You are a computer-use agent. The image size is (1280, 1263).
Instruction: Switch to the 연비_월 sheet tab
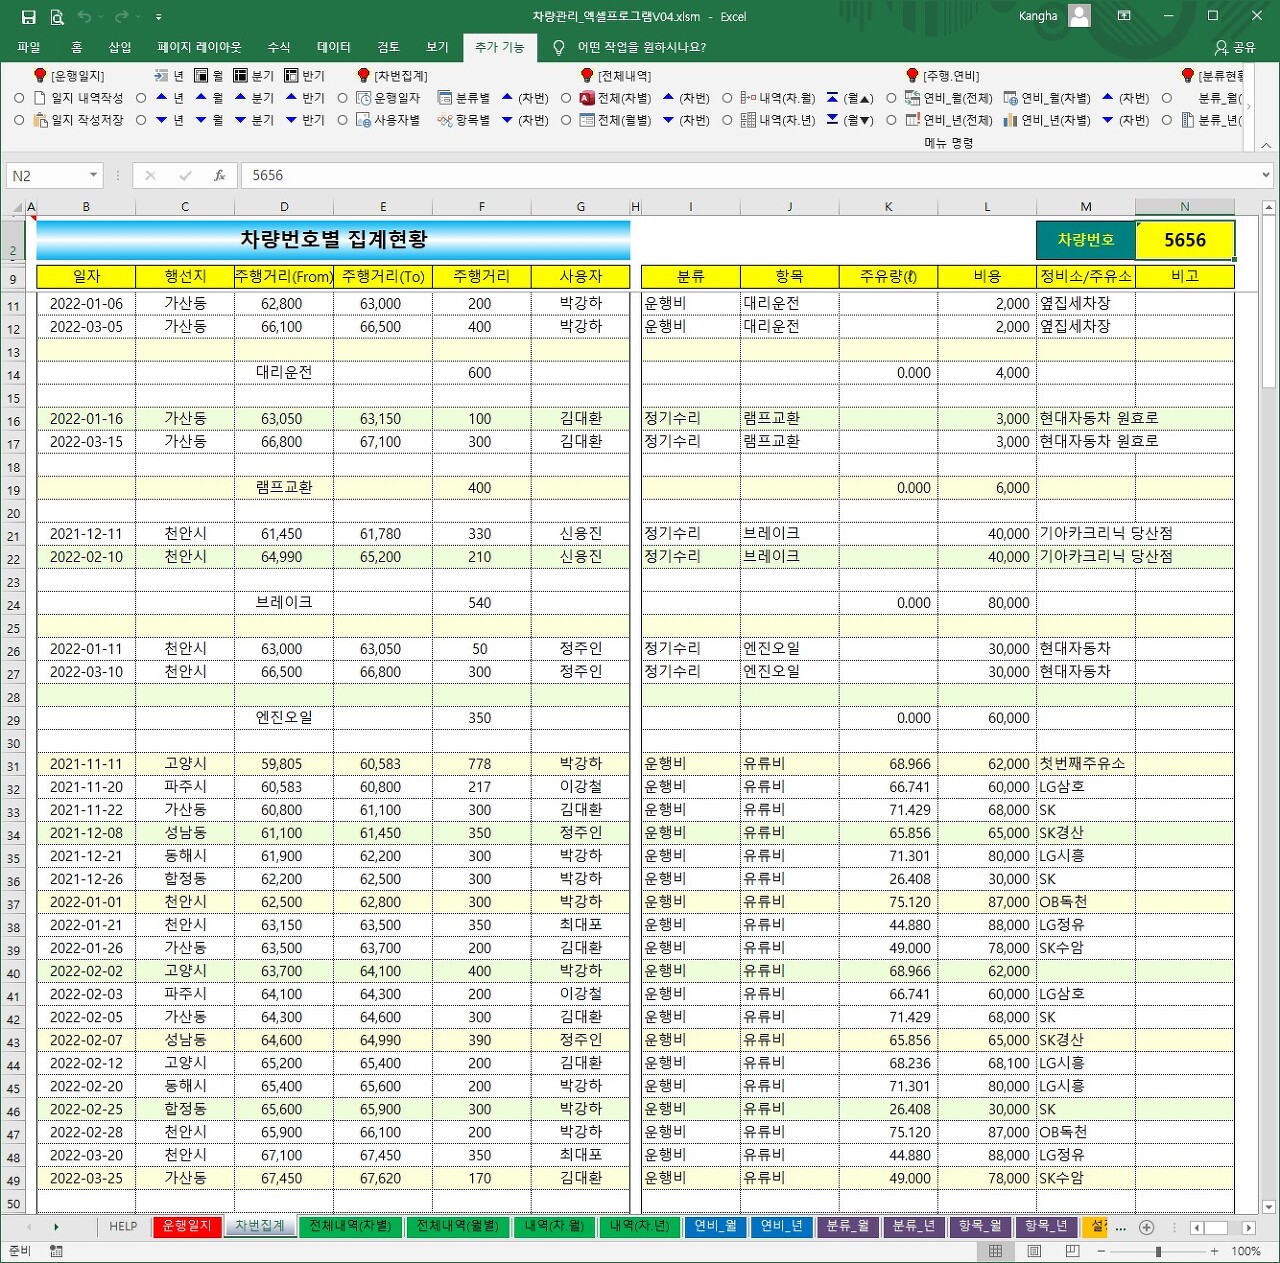(715, 1226)
